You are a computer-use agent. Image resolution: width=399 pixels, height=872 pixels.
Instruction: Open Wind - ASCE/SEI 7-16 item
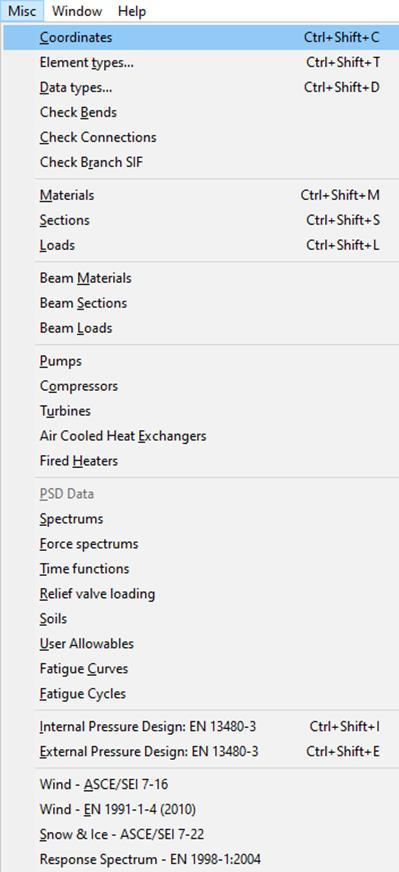(x=201, y=785)
